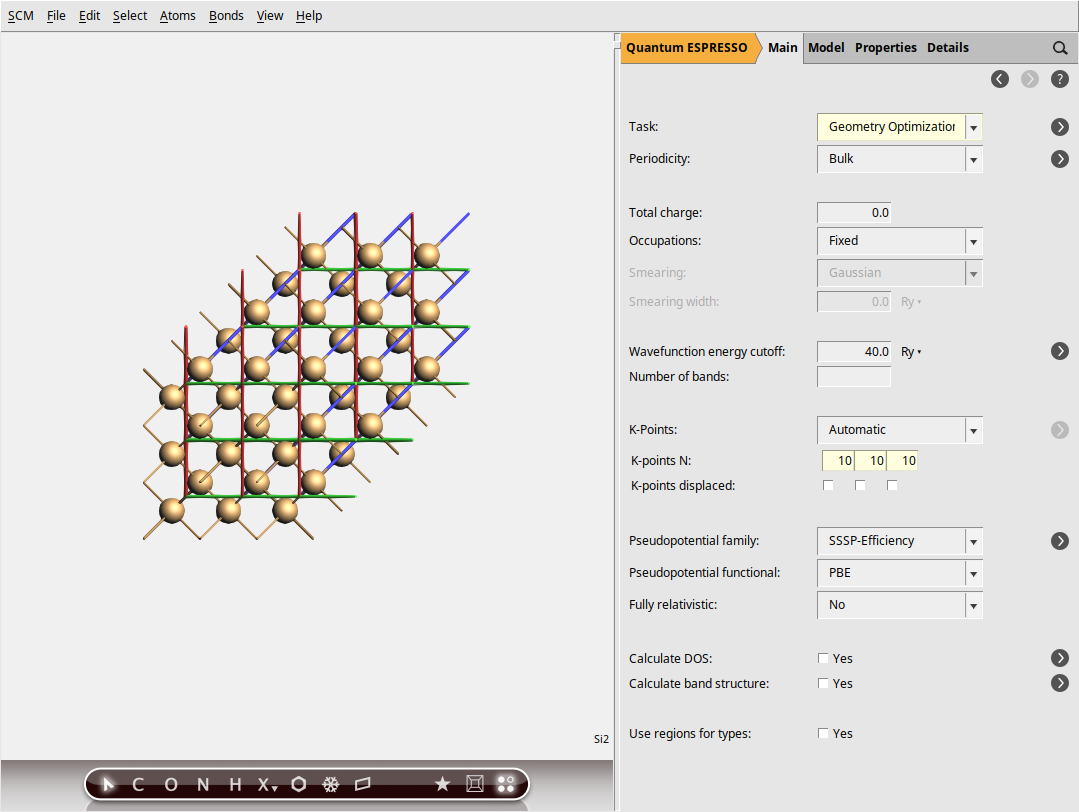Check the Calculate band structure option

click(x=823, y=683)
